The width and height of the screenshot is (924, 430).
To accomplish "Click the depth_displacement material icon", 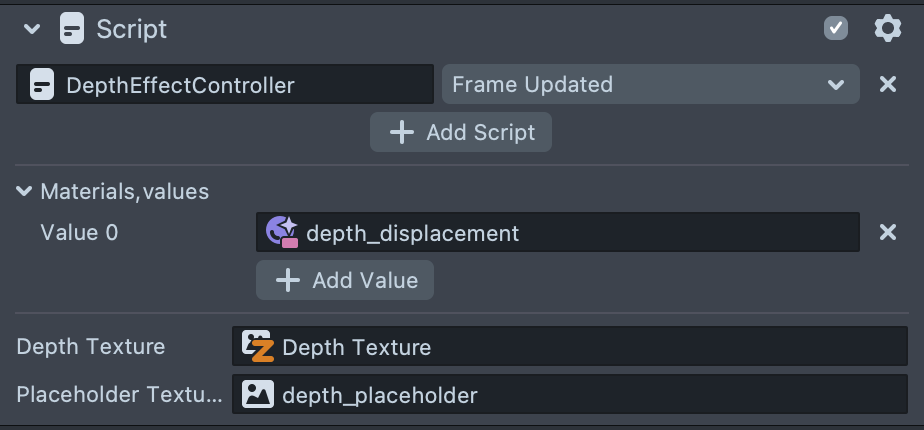I will point(281,233).
